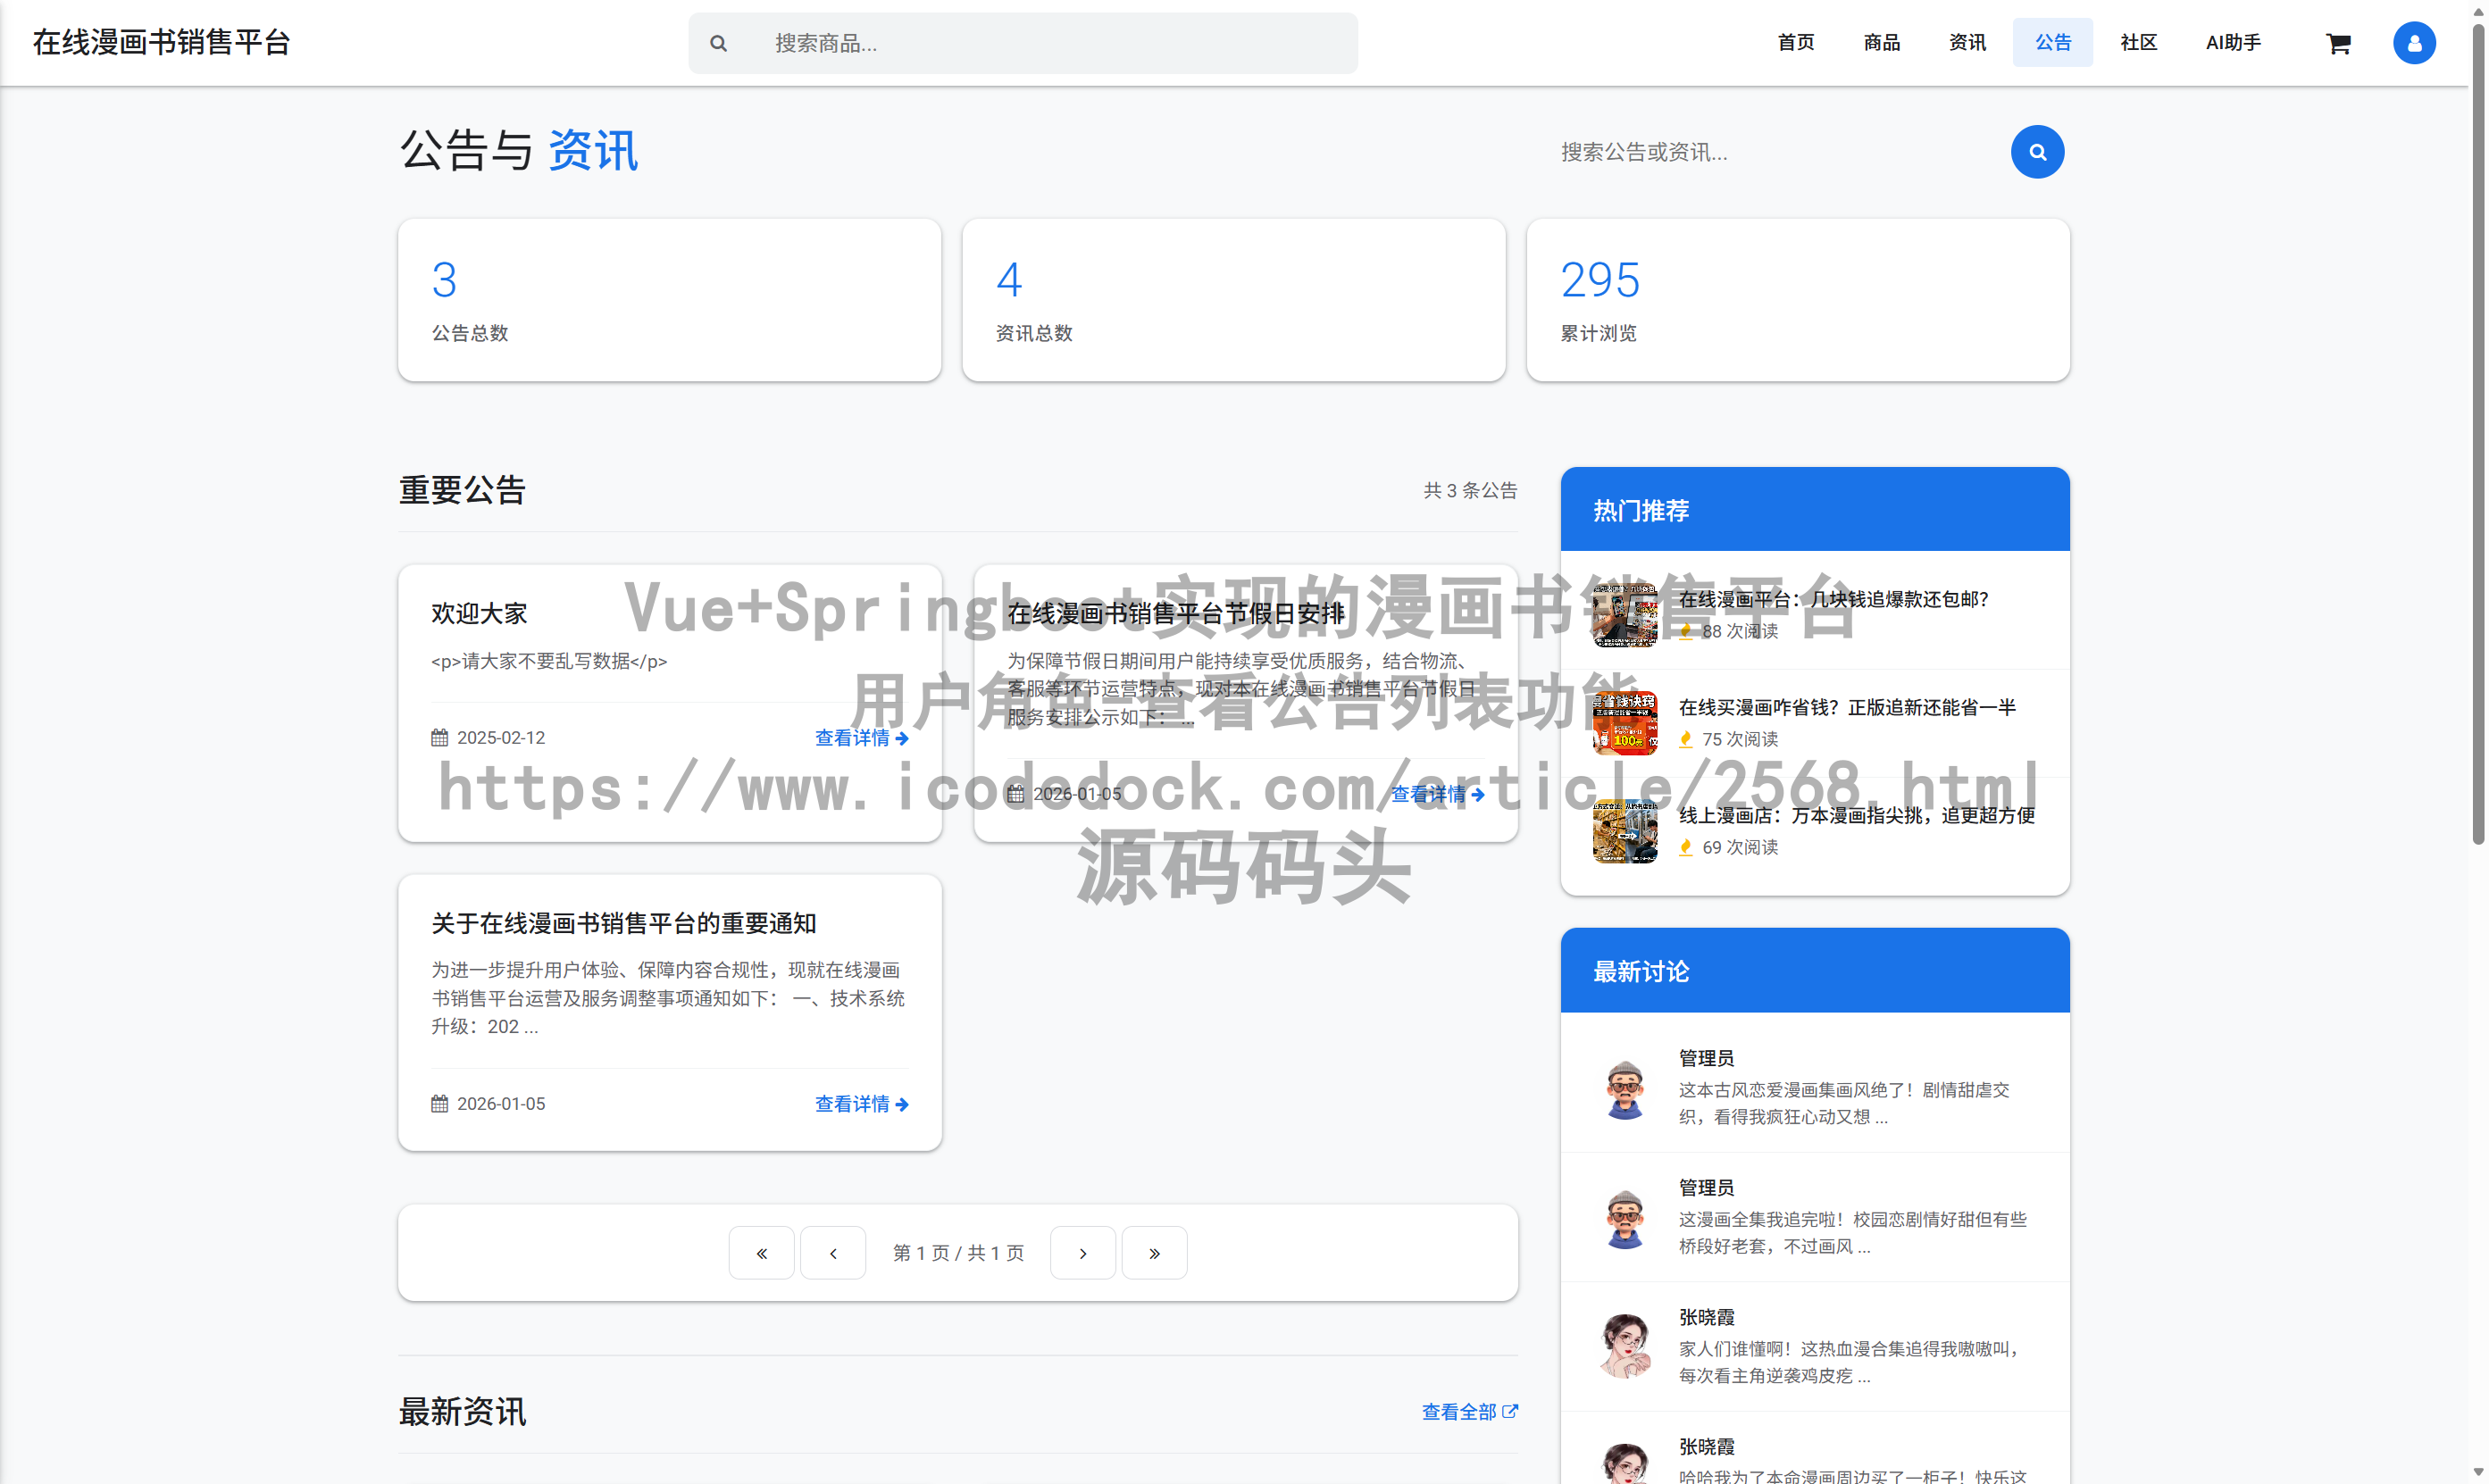This screenshot has width=2489, height=1484.
Task: Click the blue announcement search button
Action: (x=2038, y=151)
